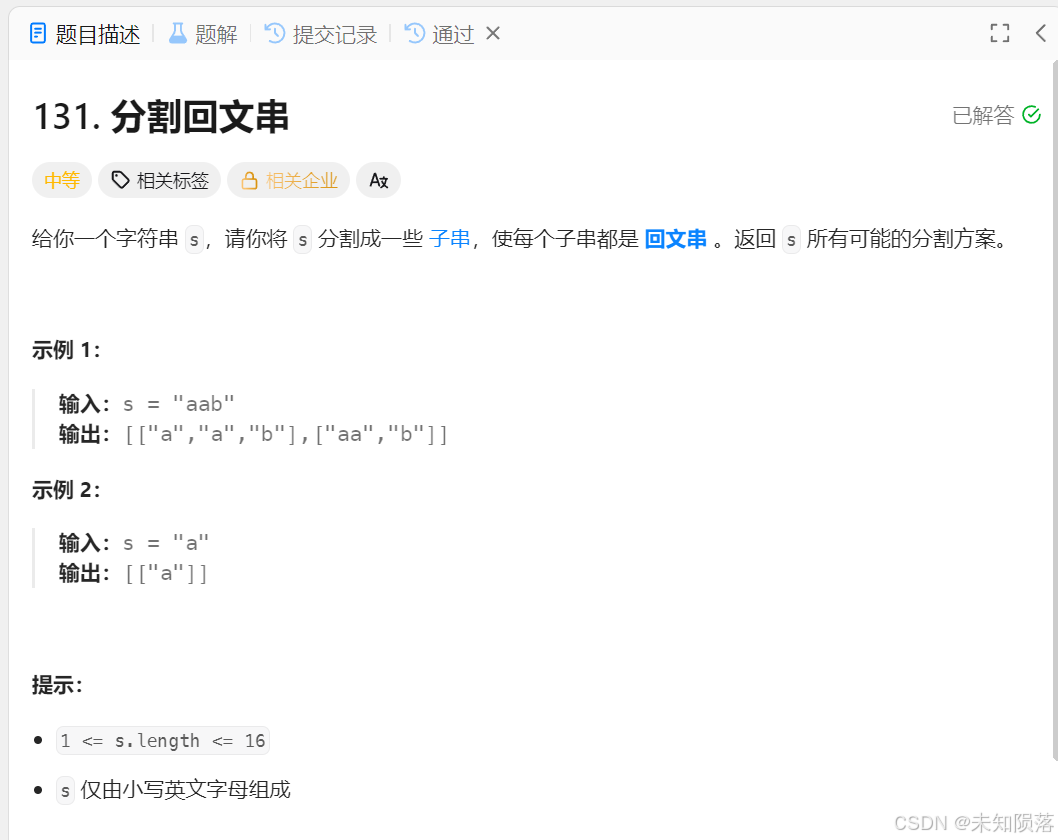This screenshot has height=840, width=1058.
Task: Click the 已解答 green check icon
Action: 1031,115
